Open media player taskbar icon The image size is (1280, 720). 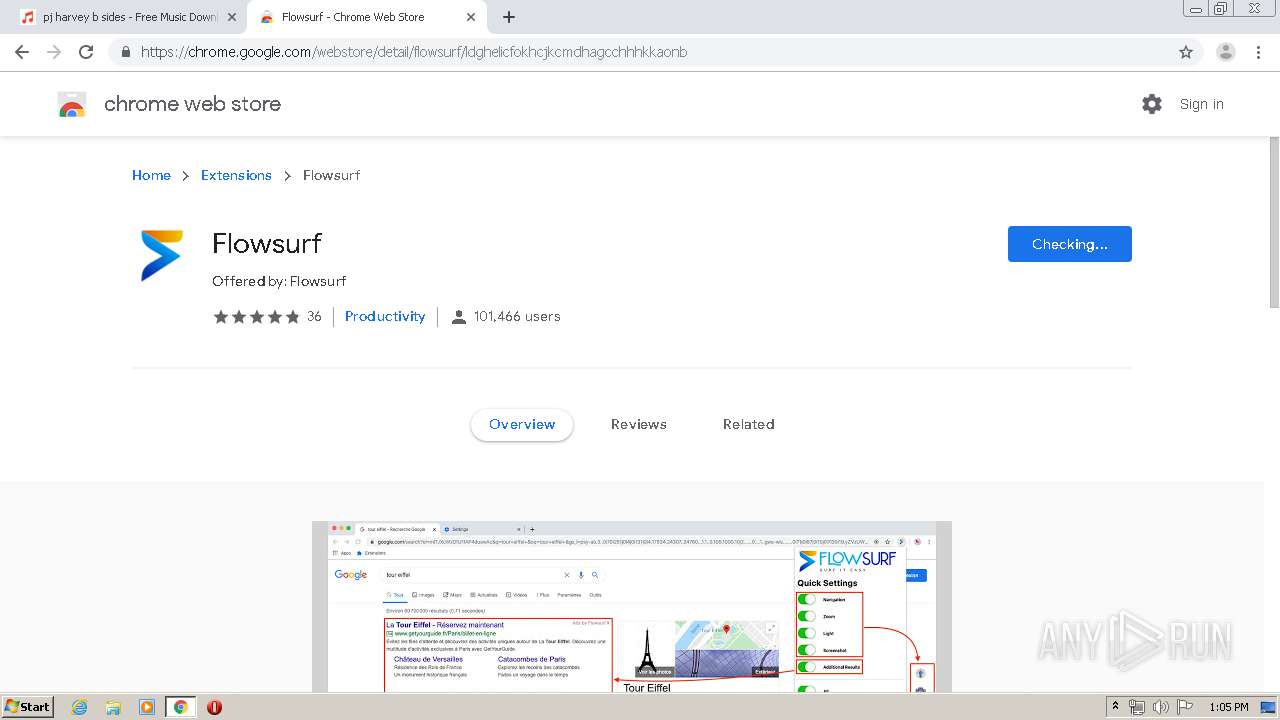coord(147,707)
